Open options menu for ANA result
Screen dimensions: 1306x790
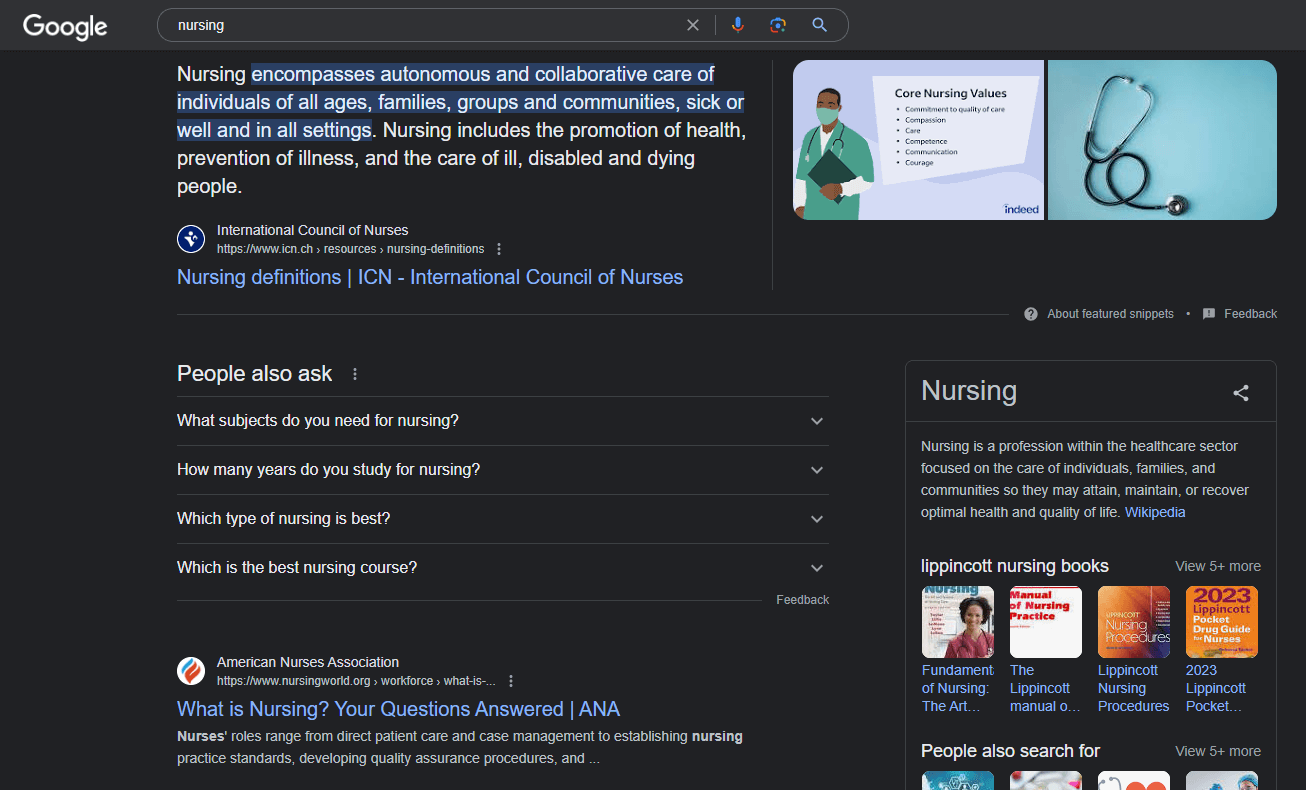click(511, 681)
